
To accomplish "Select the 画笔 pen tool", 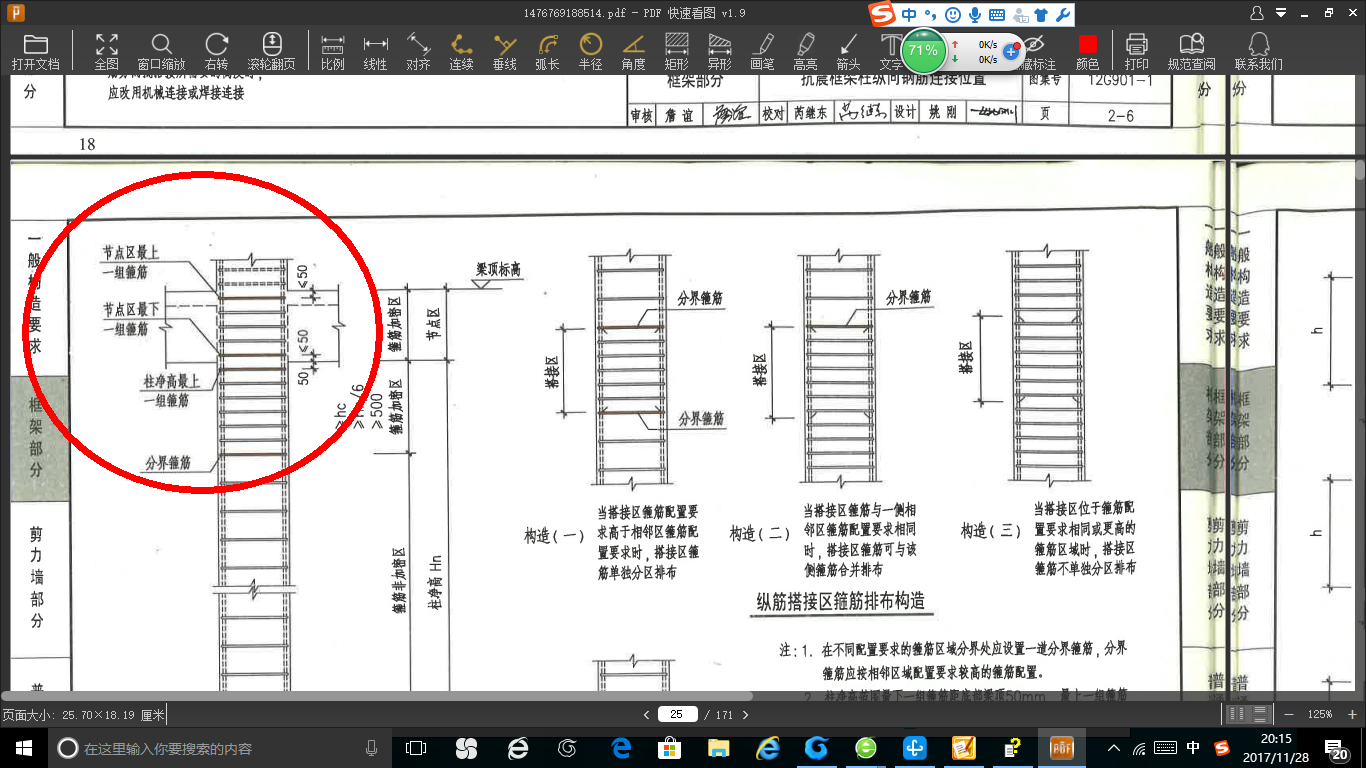I will click(762, 51).
